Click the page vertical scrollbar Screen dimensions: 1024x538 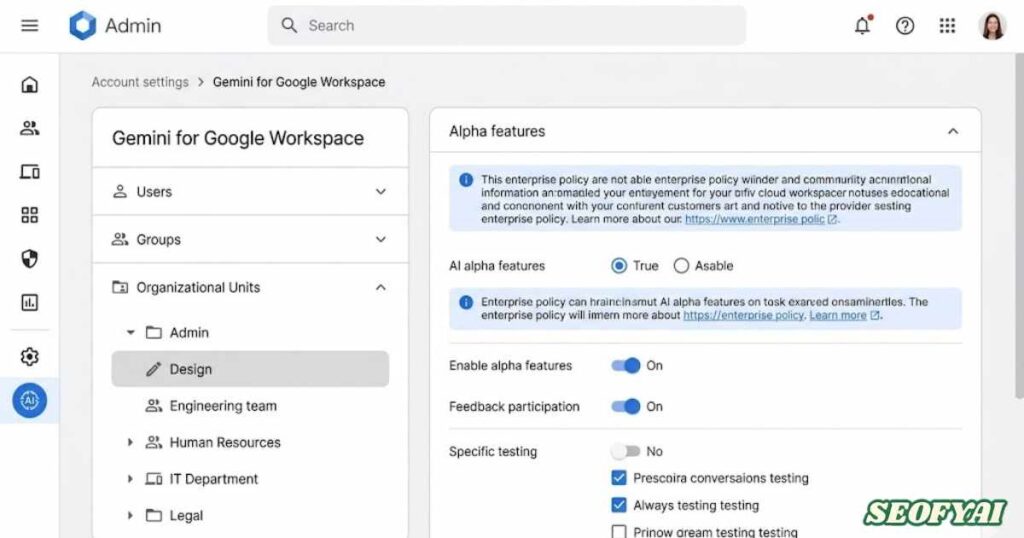click(1019, 225)
